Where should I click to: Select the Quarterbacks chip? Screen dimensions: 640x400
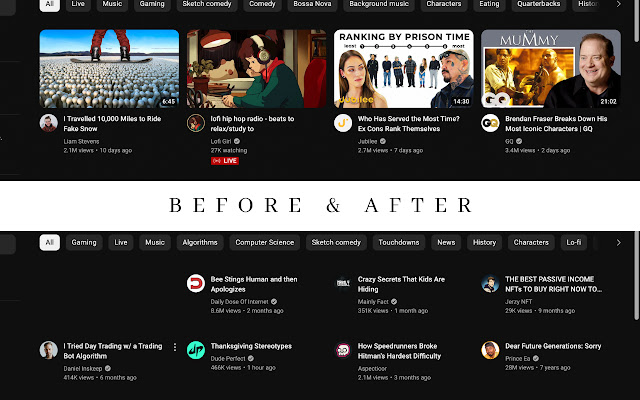[x=539, y=4]
